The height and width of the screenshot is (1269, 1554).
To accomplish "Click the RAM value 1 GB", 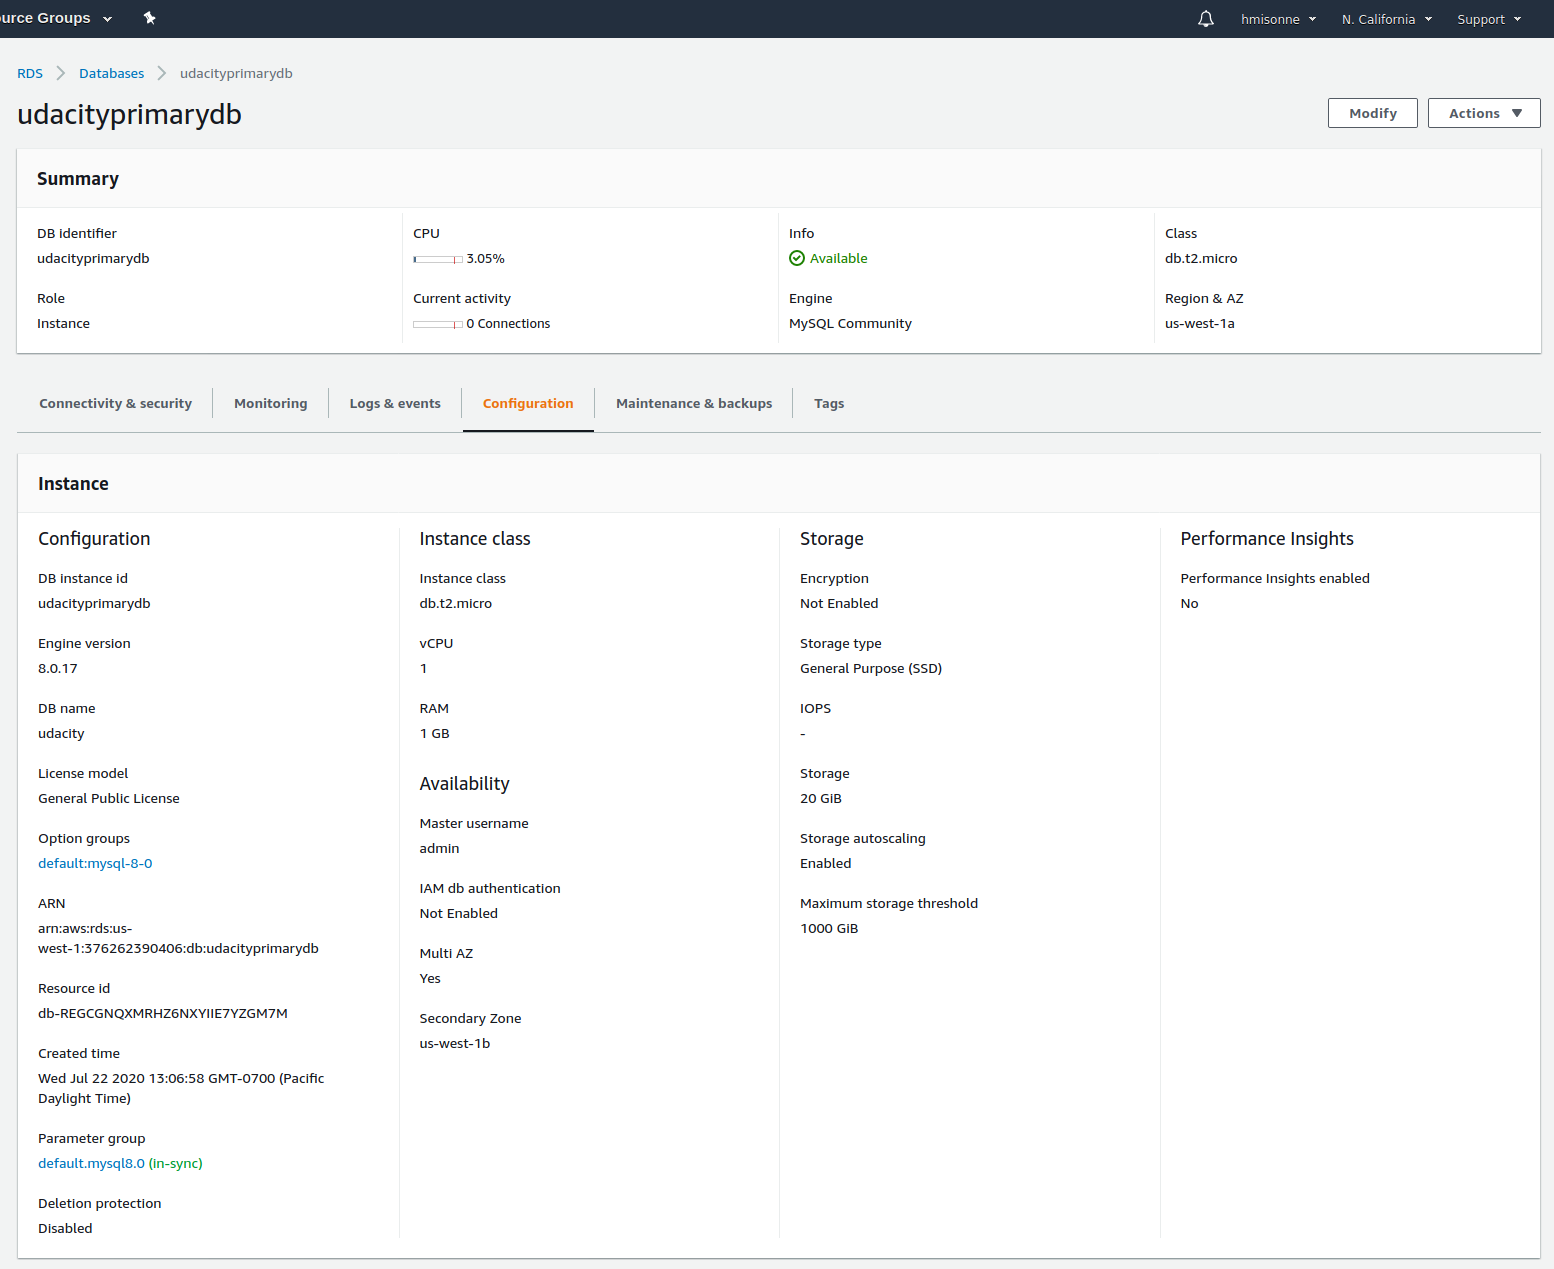I will pyautogui.click(x=435, y=733).
